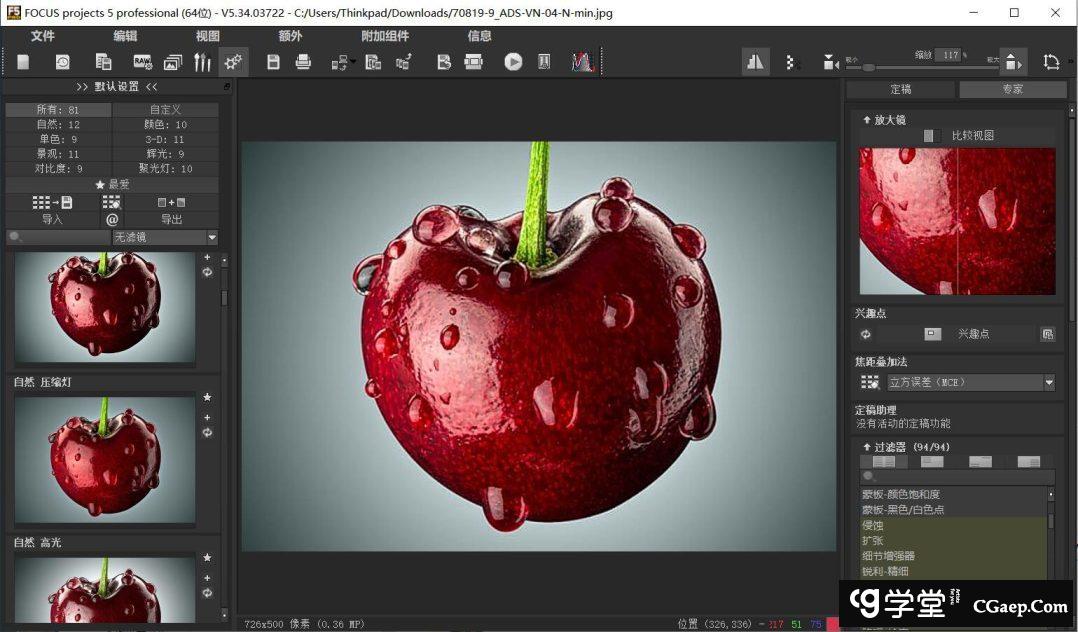Click the print icon in the toolbar

[x=303, y=62]
